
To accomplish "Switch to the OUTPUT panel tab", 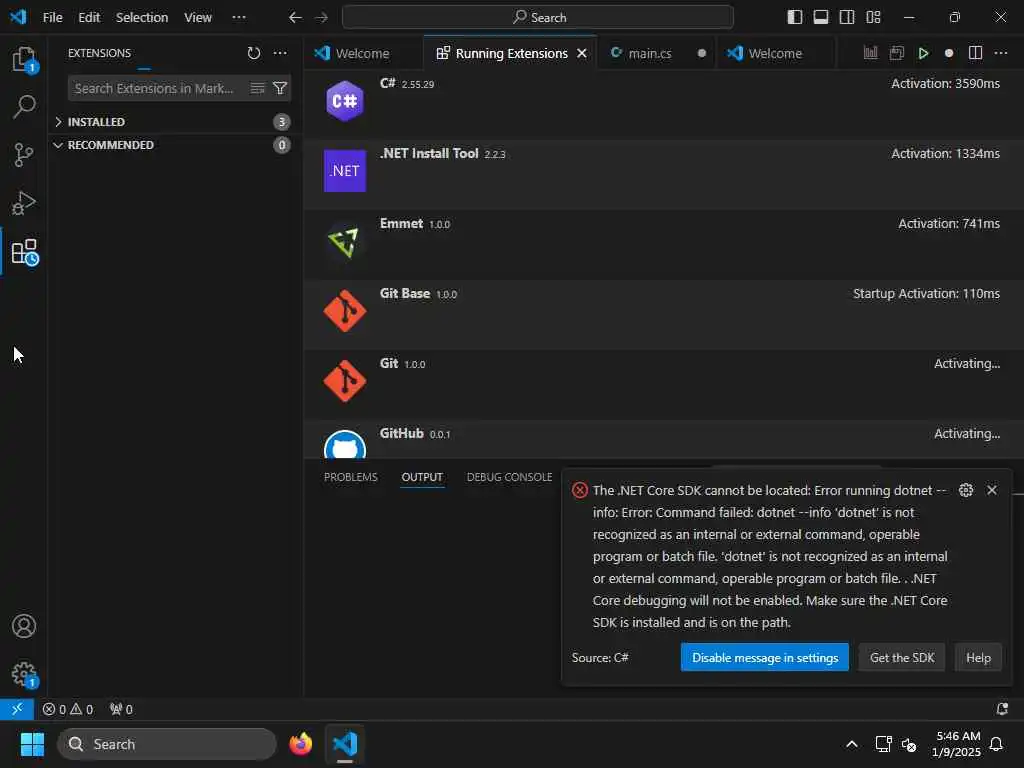I will tap(422, 477).
